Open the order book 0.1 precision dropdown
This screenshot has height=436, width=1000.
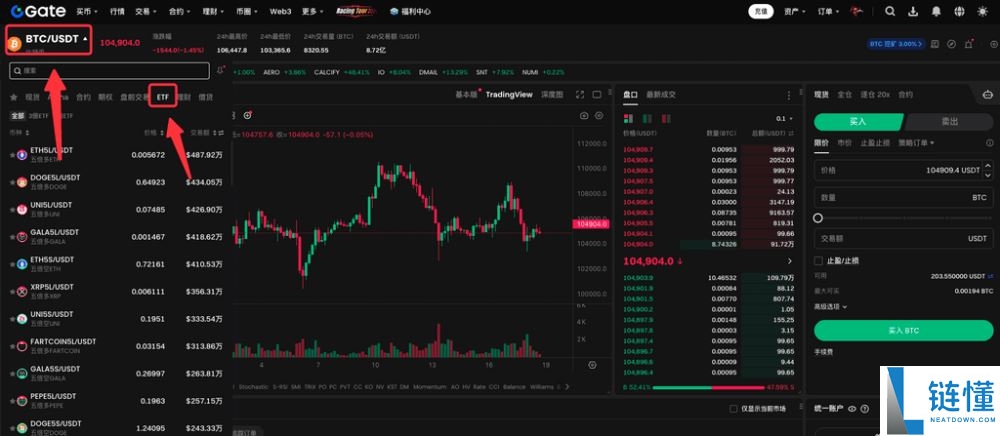(782, 118)
